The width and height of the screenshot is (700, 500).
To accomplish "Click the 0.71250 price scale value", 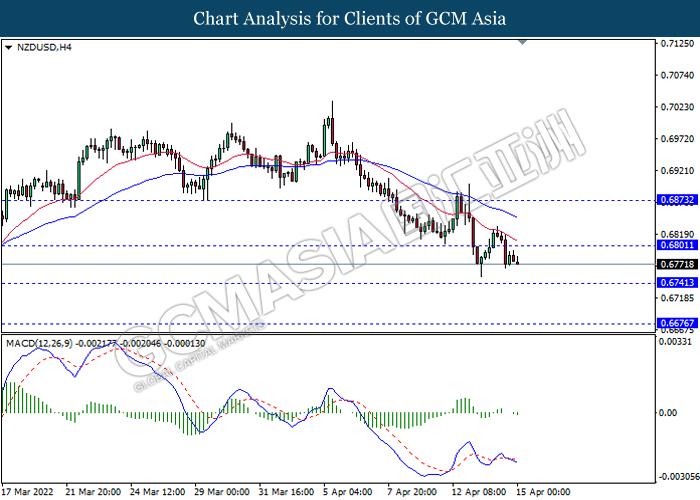I will click(677, 43).
